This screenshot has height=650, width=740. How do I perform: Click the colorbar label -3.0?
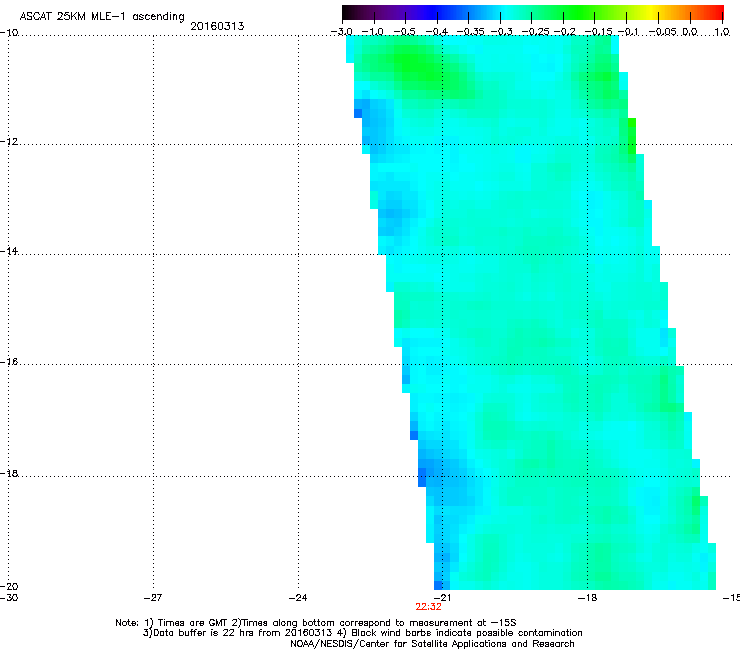(341, 32)
